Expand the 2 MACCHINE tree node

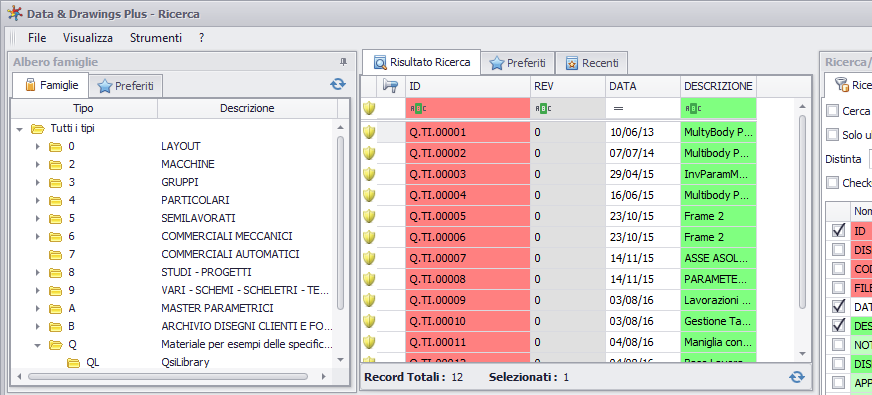tap(38, 165)
